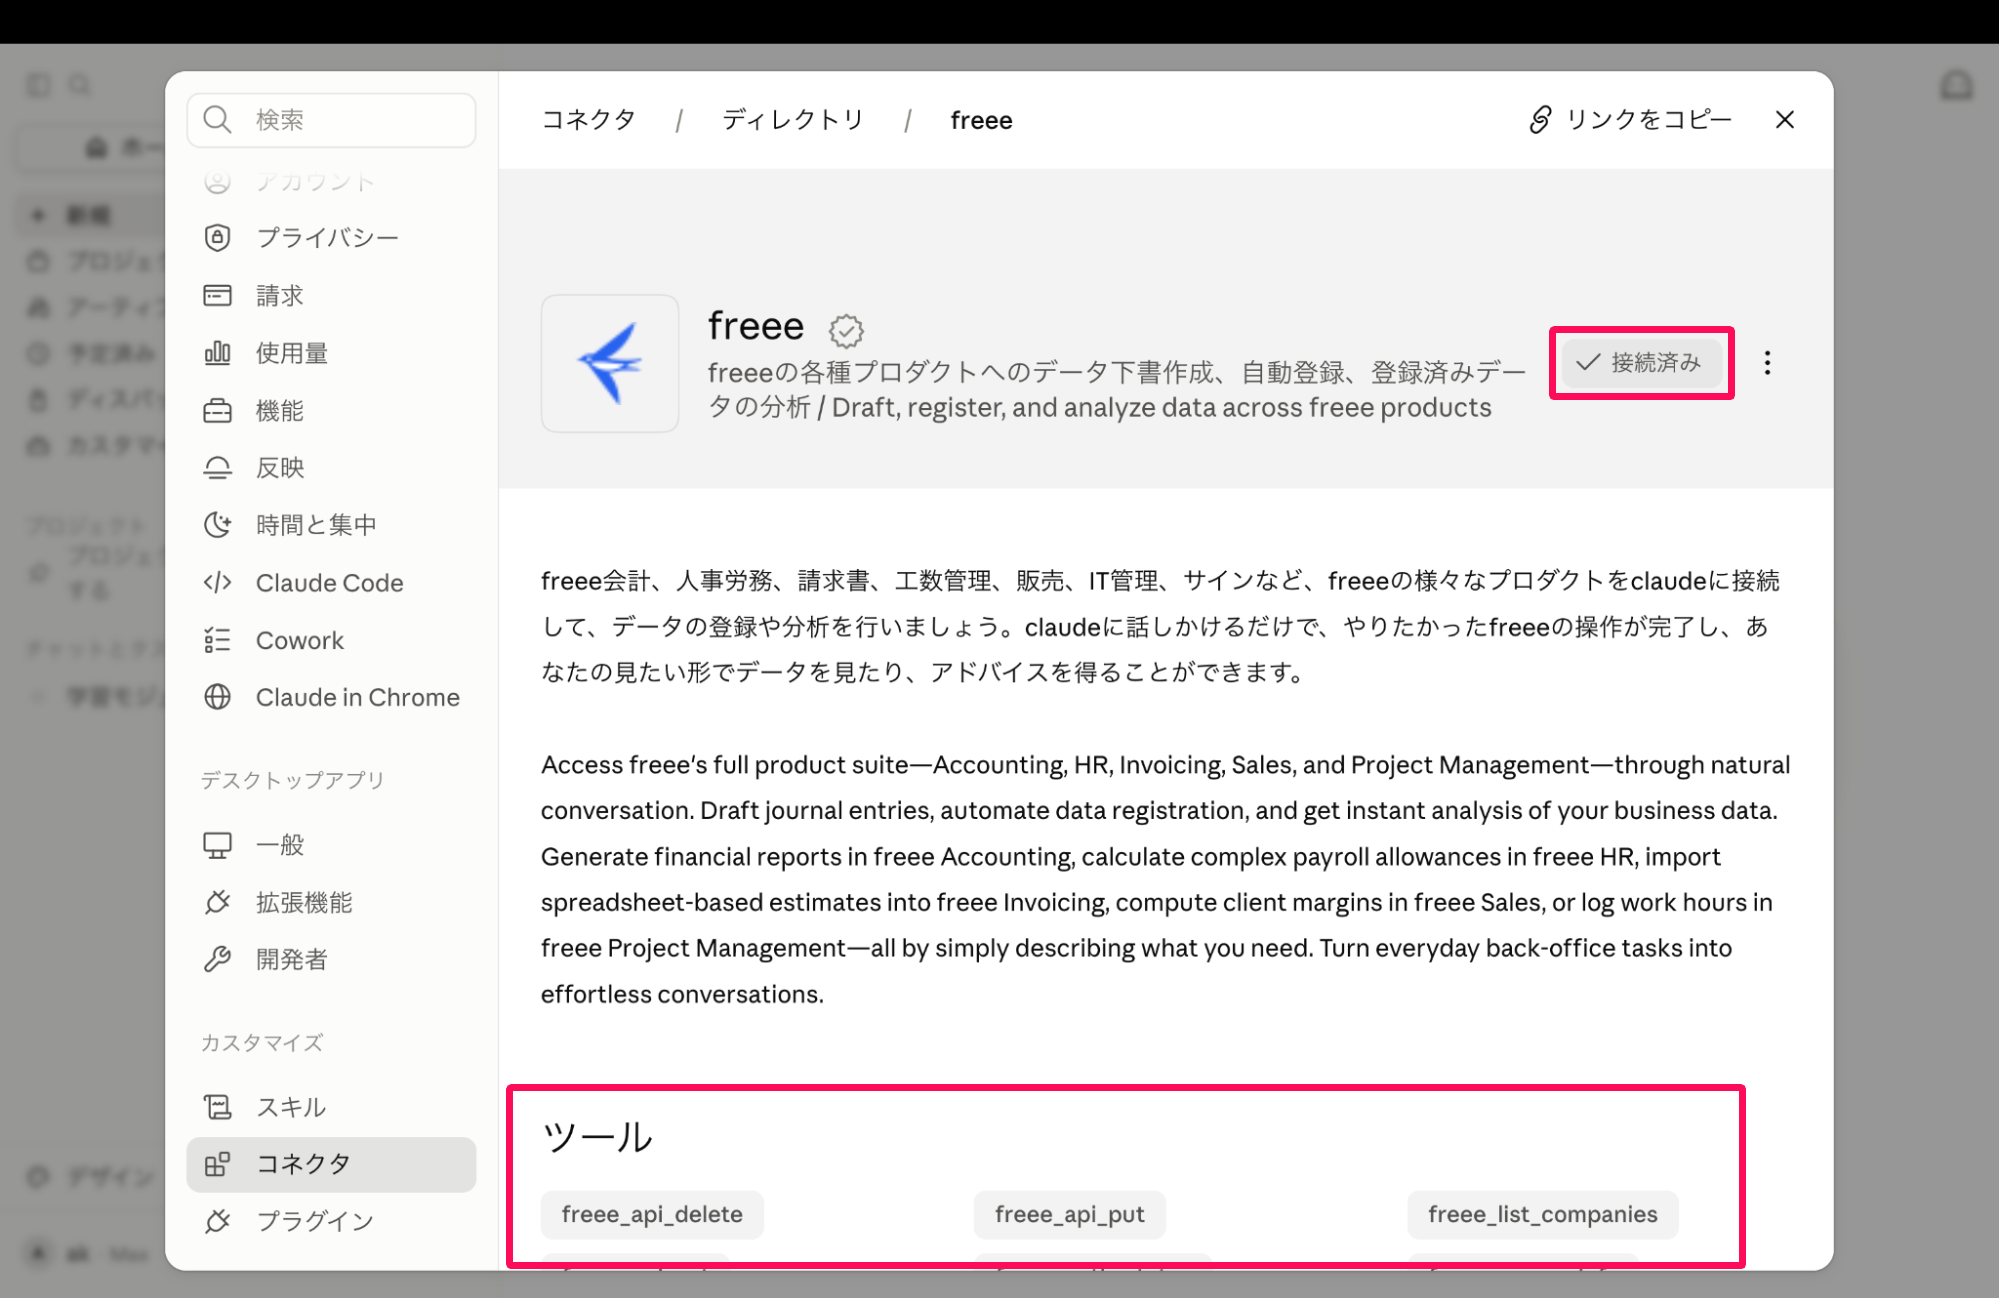Click the カスタマイズ section label
The width and height of the screenshot is (1999, 1299).
coord(262,1043)
